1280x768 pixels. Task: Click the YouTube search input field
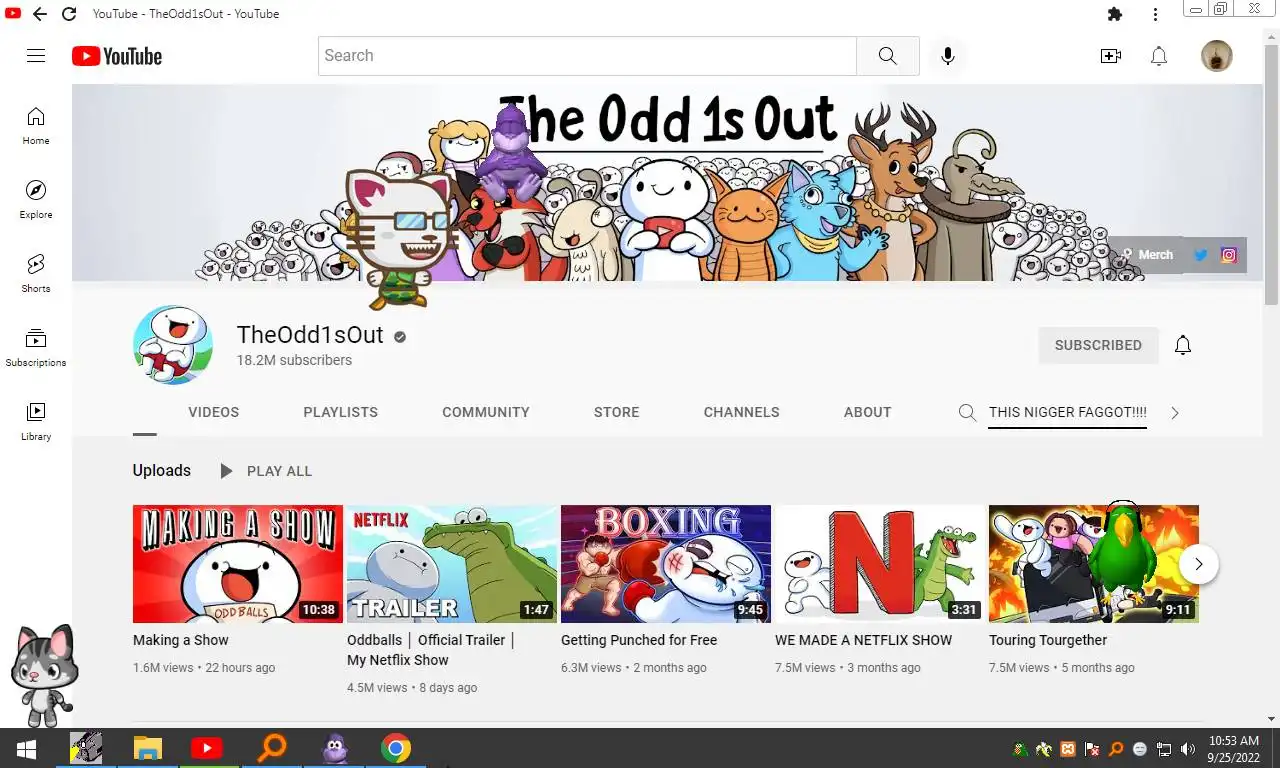click(x=588, y=56)
